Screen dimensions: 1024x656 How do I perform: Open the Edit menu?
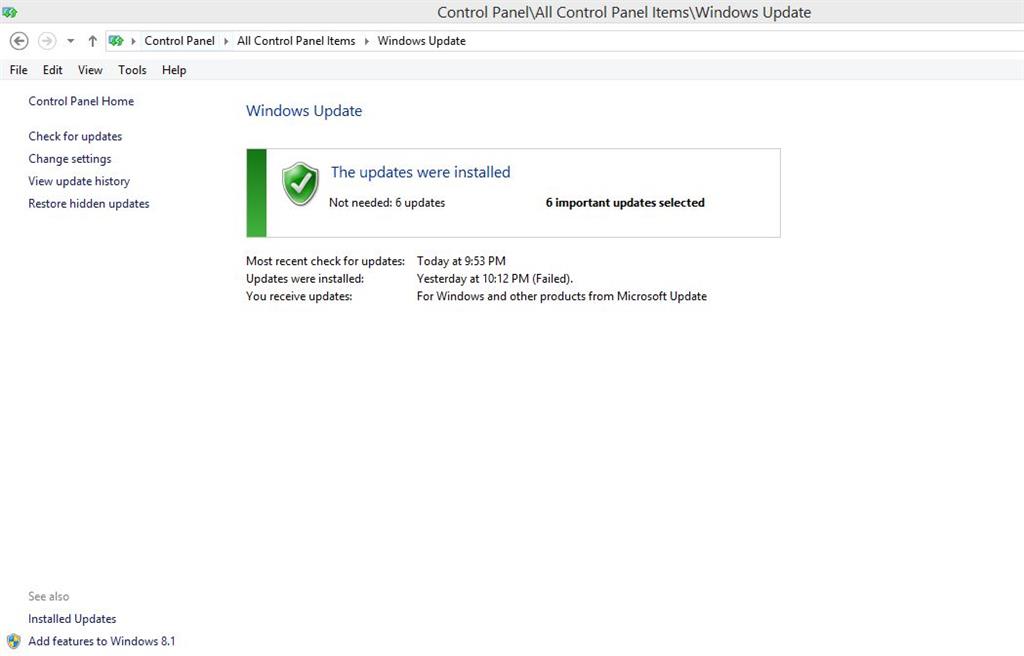pyautogui.click(x=52, y=70)
